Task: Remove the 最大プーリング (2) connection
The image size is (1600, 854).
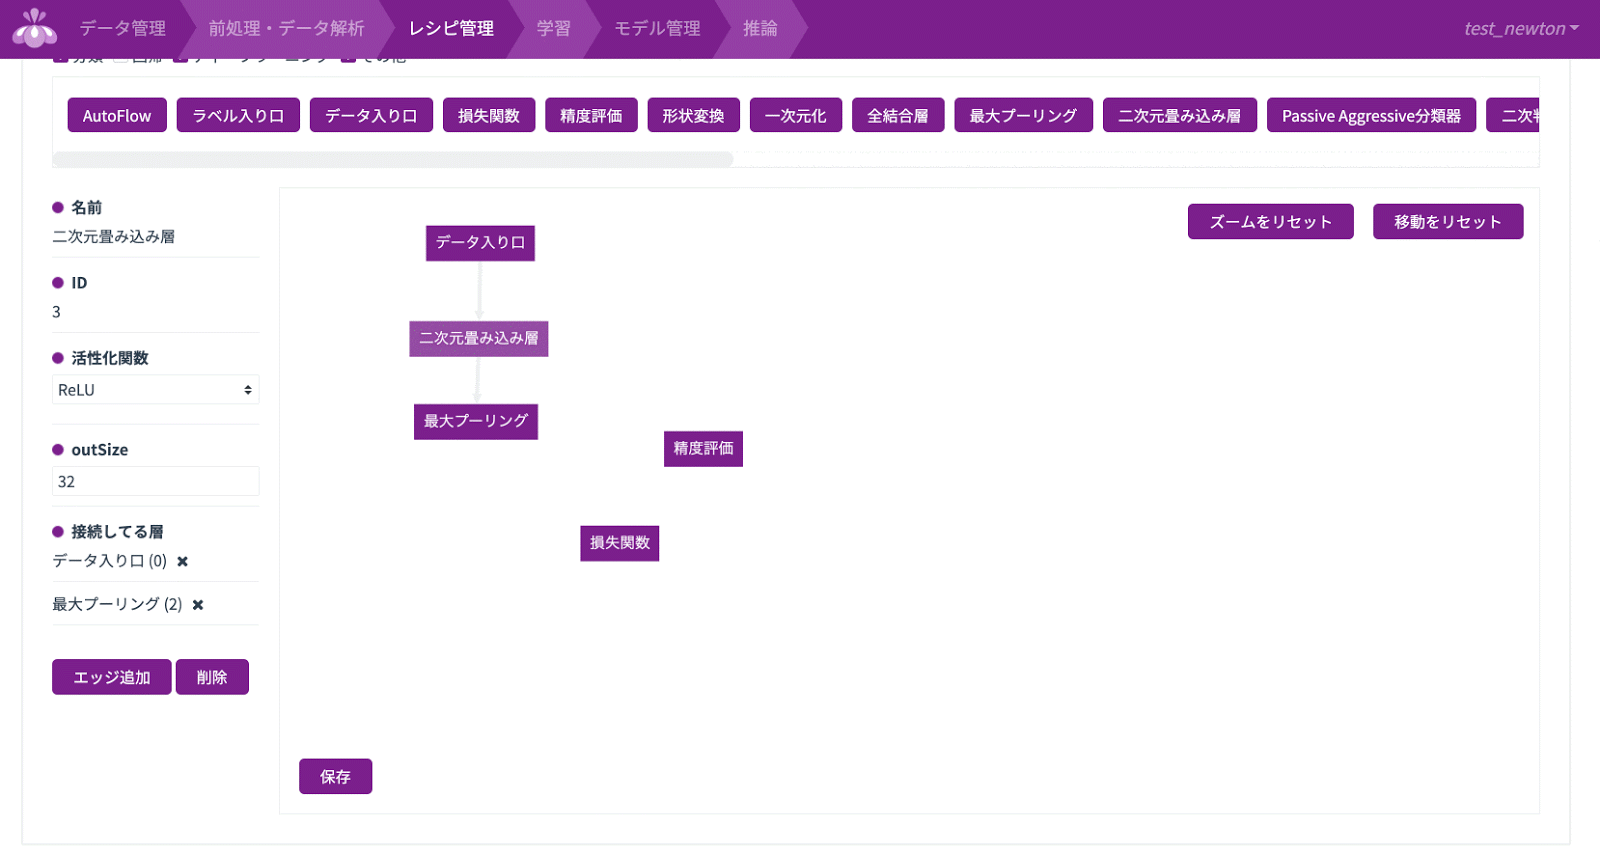Action: click(x=198, y=605)
